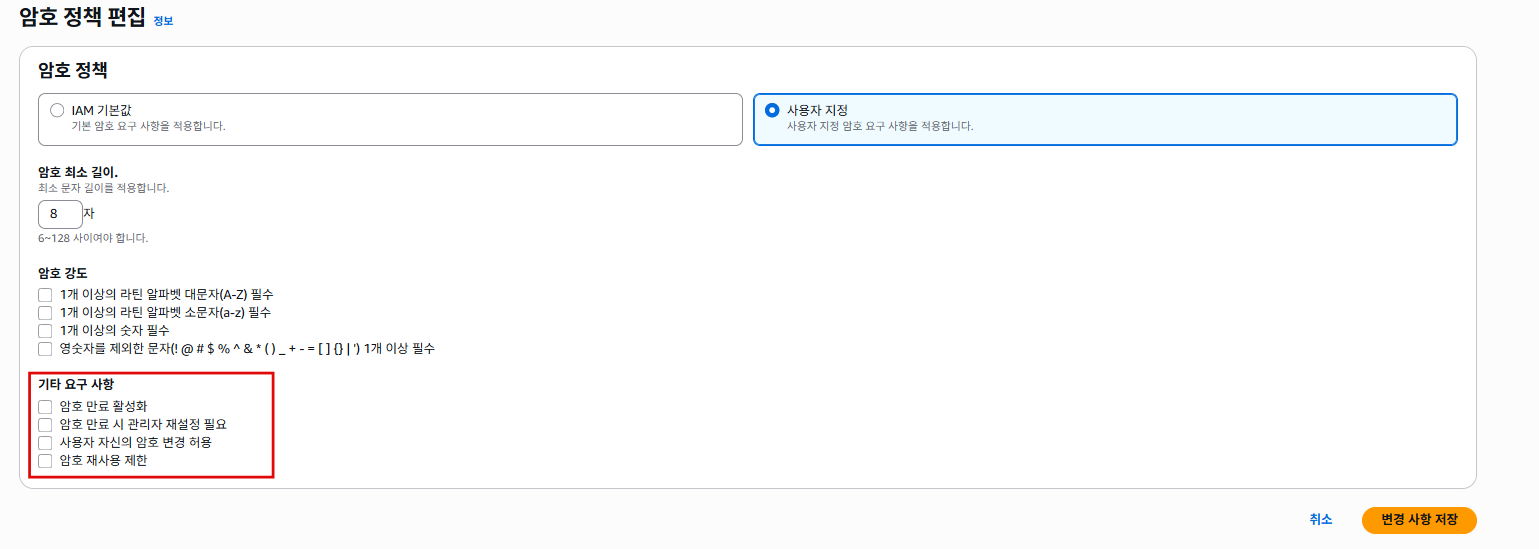
Task: Enable the 암호 재사용 제한 checkbox
Action: (x=45, y=461)
